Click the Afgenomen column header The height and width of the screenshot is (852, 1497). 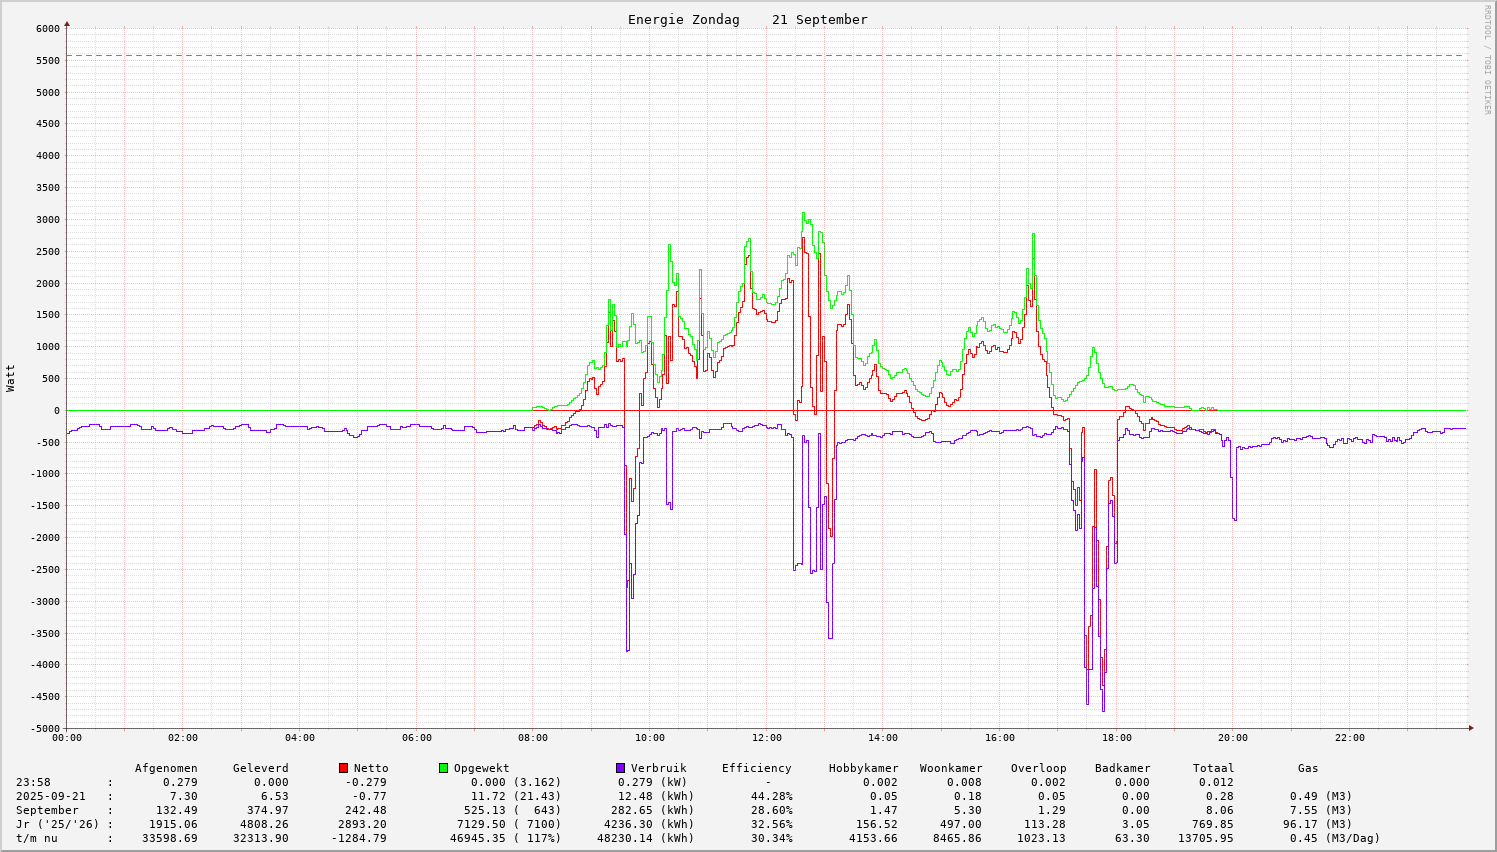[x=166, y=768]
